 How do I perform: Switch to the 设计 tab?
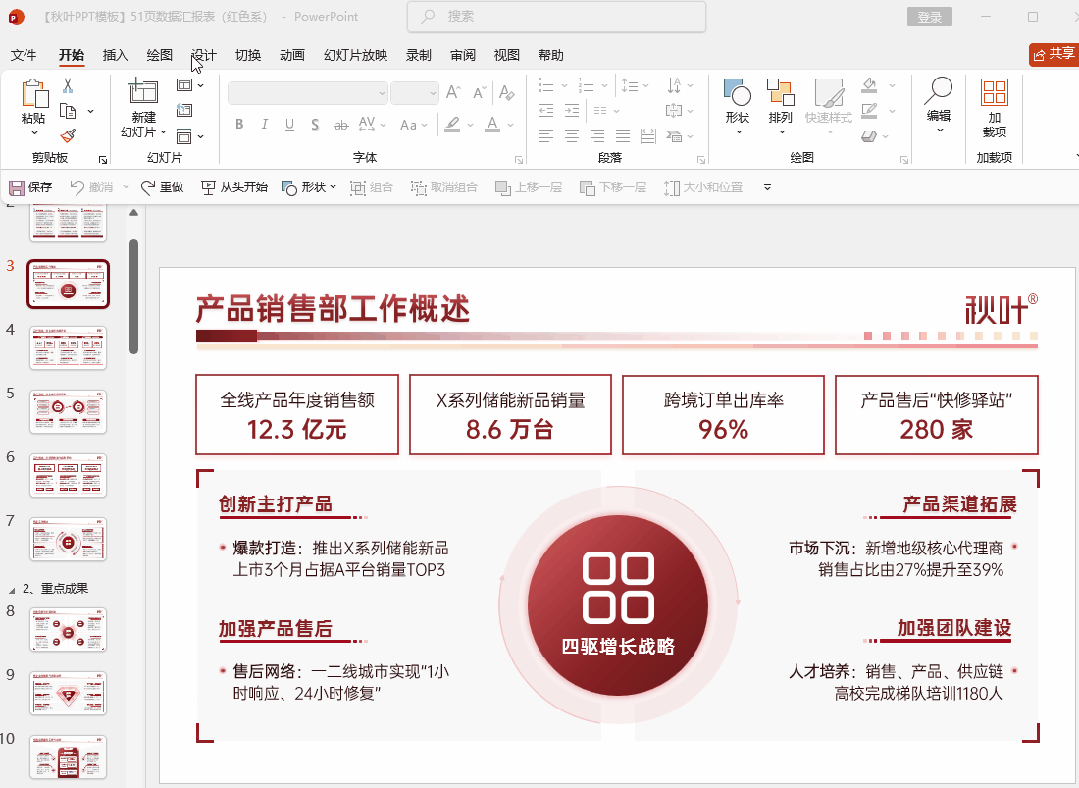tap(204, 55)
